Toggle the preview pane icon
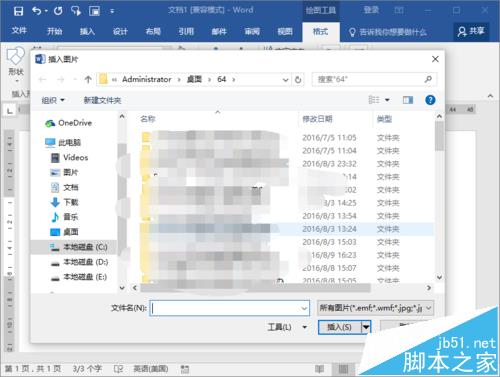The height and width of the screenshot is (377, 500). 408,100
